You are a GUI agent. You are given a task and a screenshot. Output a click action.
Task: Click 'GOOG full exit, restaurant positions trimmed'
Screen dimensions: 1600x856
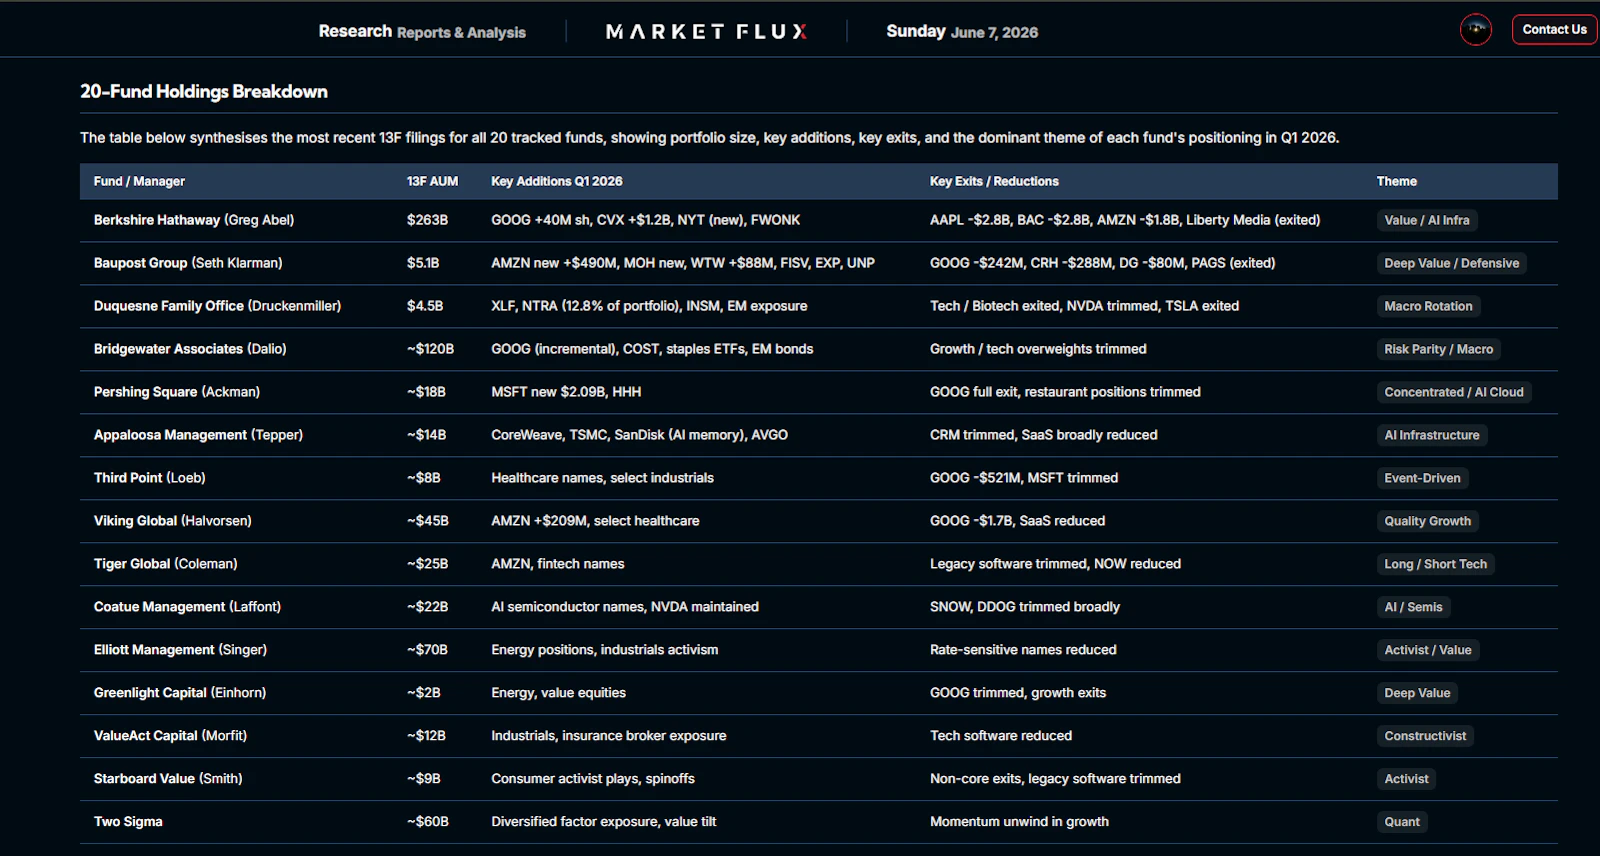point(1065,392)
